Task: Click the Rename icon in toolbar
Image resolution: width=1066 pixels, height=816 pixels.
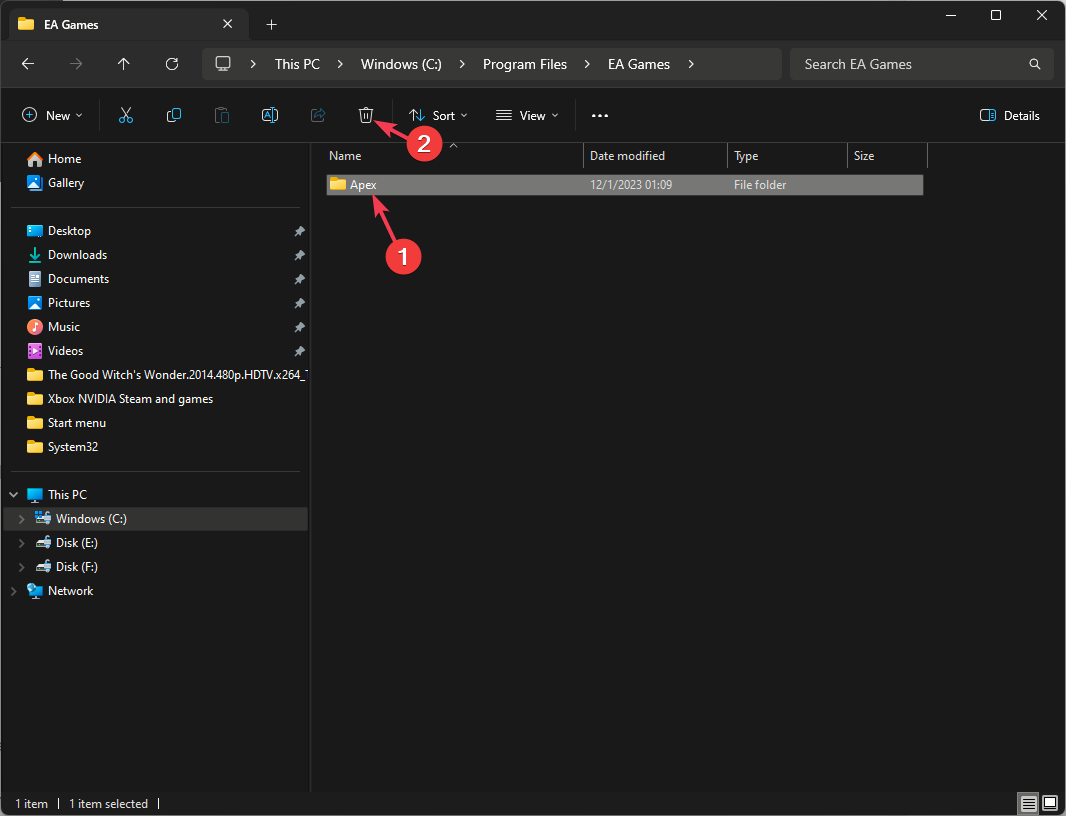Action: pyautogui.click(x=270, y=116)
